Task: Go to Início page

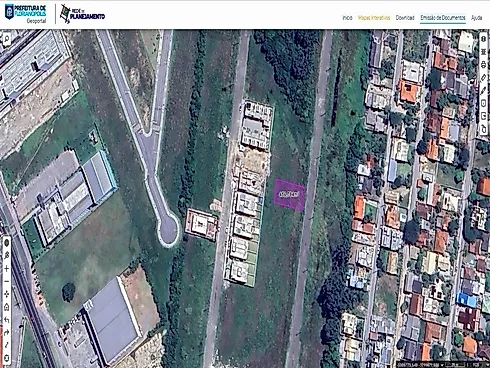Action: (x=347, y=18)
